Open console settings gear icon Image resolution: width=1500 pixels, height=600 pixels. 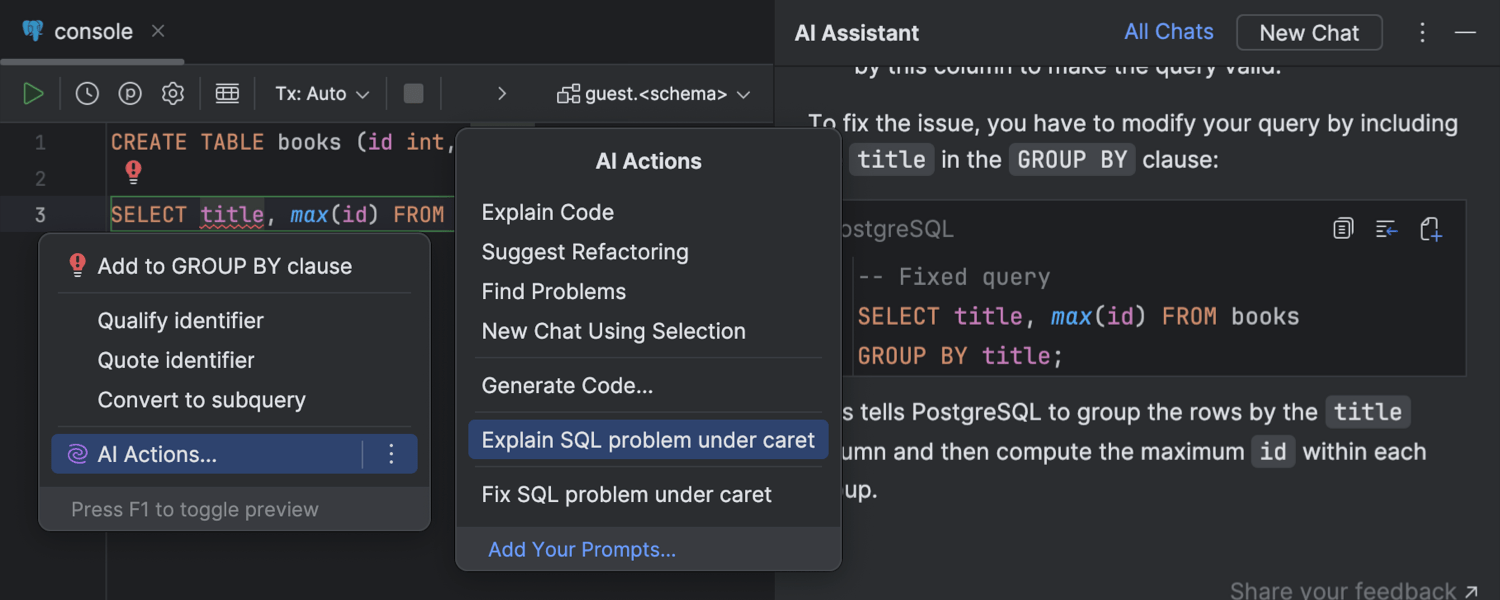click(x=173, y=94)
